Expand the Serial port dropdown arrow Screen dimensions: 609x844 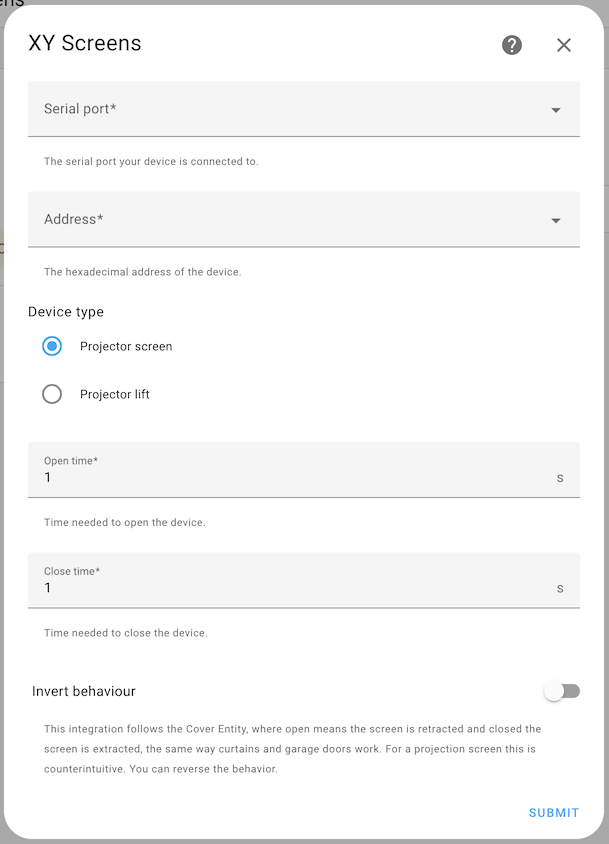(x=556, y=110)
